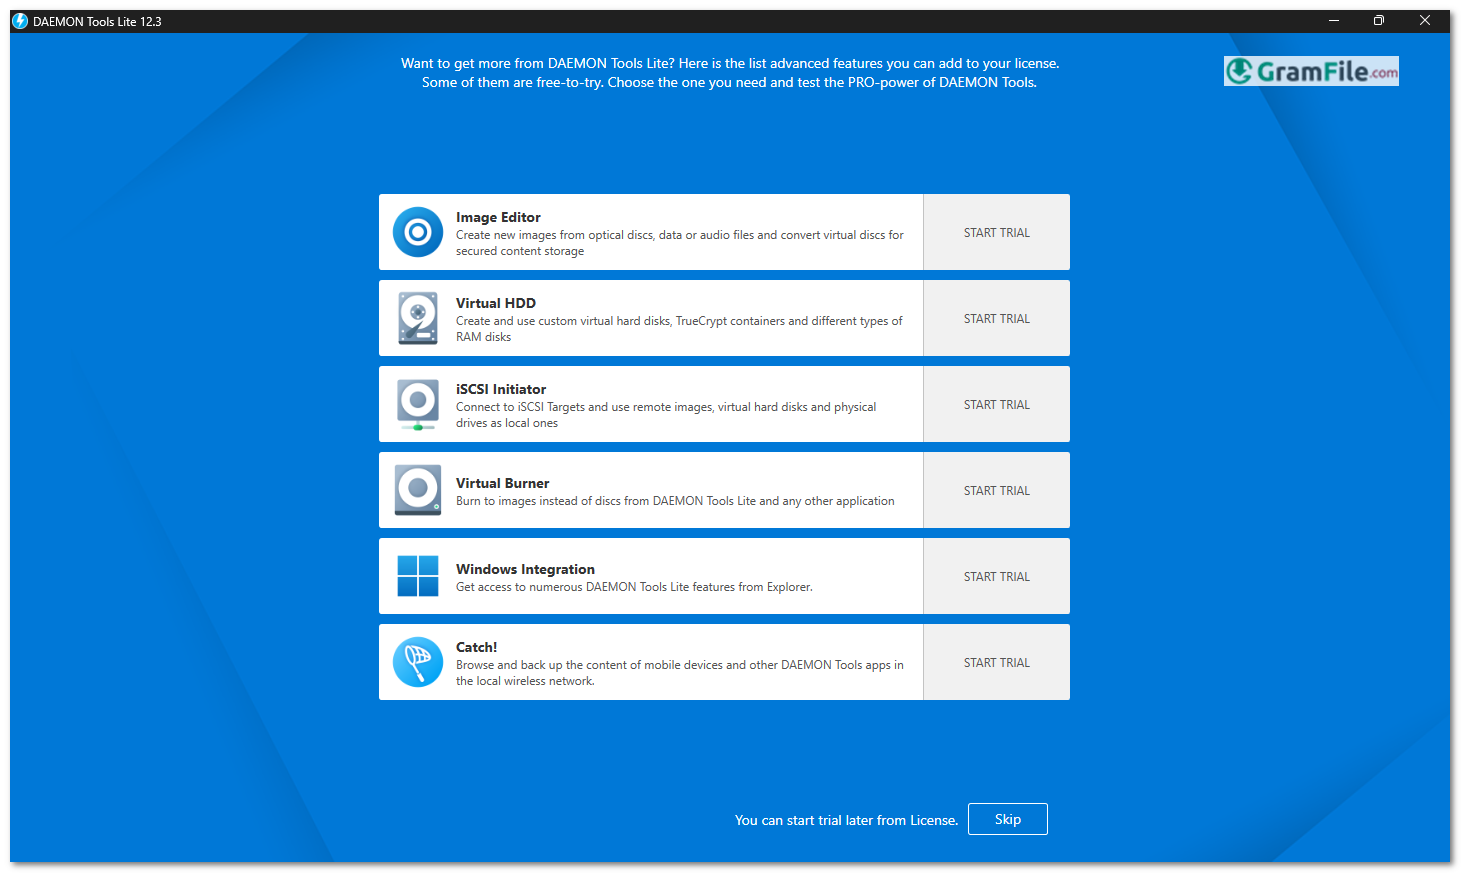Click the Virtual Burner drive icon

pyautogui.click(x=418, y=490)
